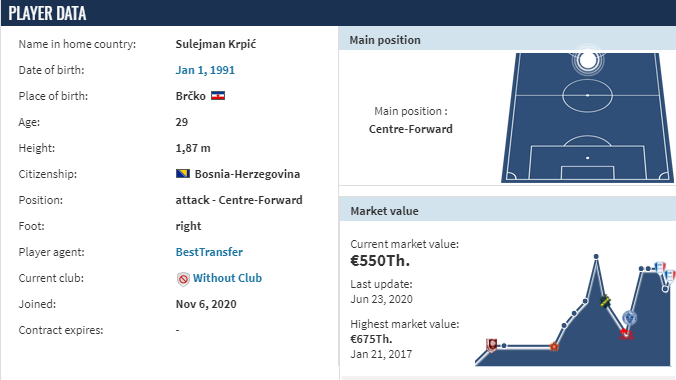Image resolution: width=676 pixels, height=380 pixels.
Task: Click the centre-forward position marker on pitch
Action: (x=588, y=60)
